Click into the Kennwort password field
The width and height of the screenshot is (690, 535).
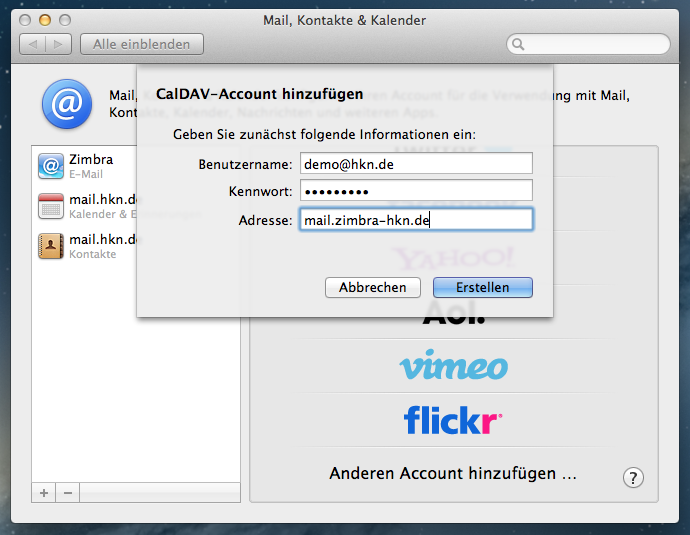(415, 191)
